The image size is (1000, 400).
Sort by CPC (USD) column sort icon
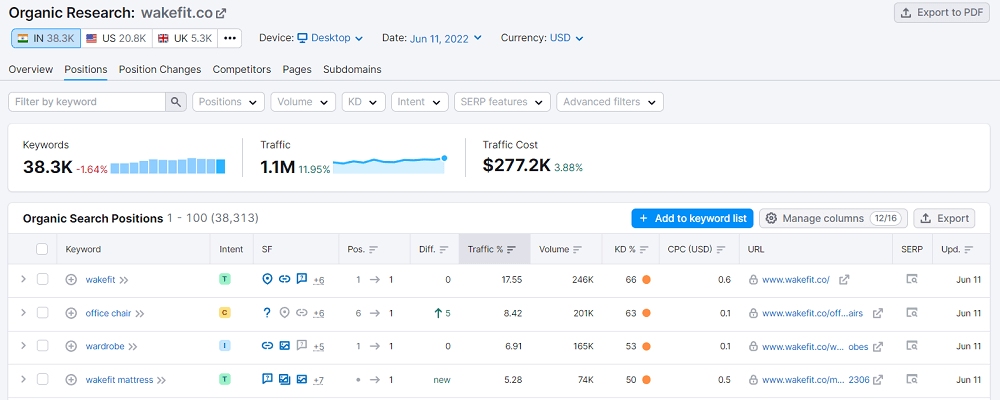721,249
